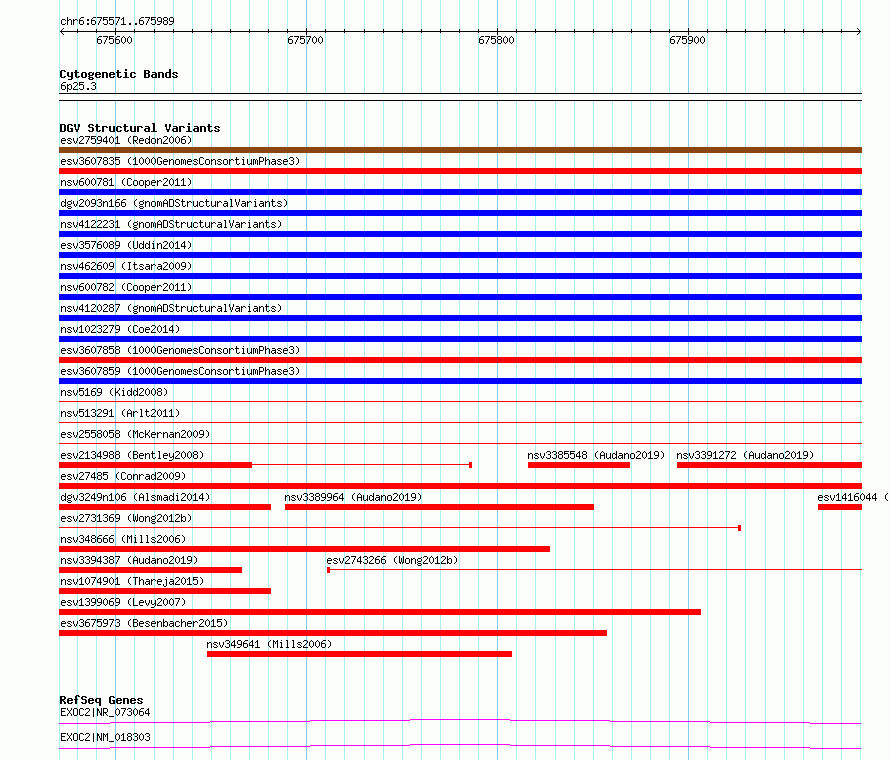The height and width of the screenshot is (760, 890).
Task: Select esv3675973 (Besenbacher2015) label
Action: pyautogui.click(x=144, y=623)
